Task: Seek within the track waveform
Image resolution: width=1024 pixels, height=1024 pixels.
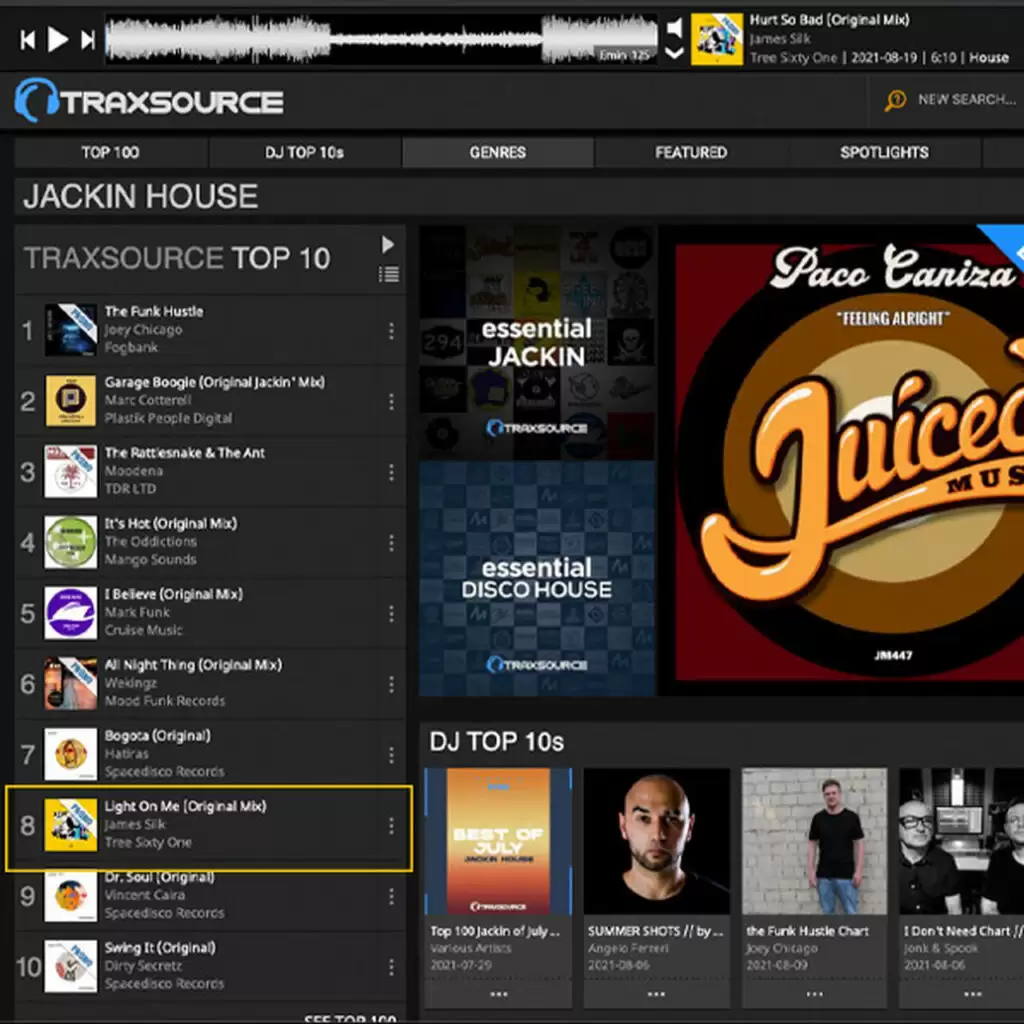Action: coord(380,40)
